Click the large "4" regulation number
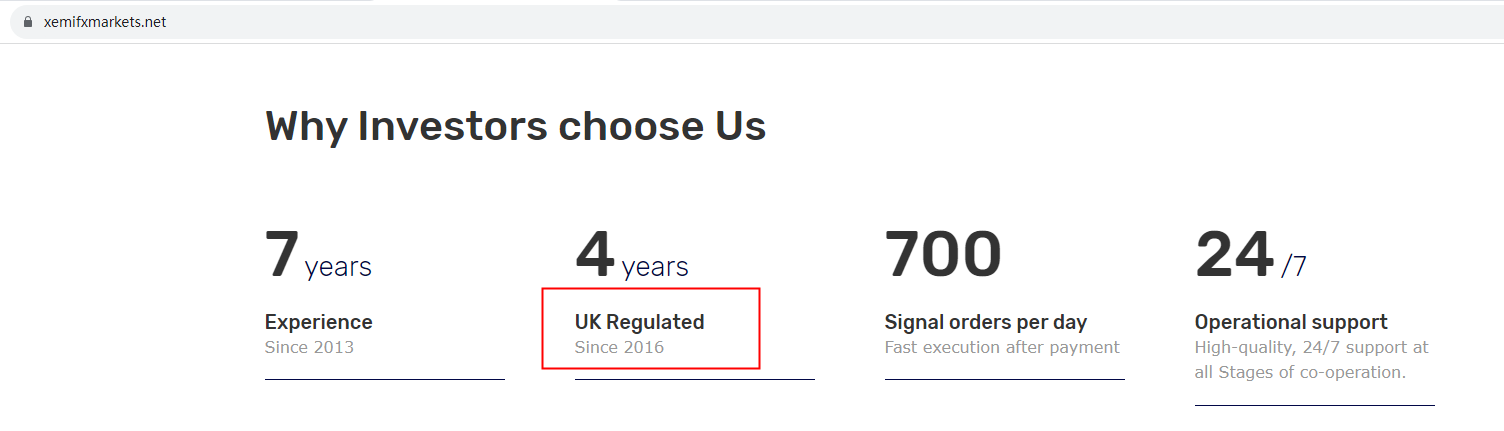 click(594, 254)
